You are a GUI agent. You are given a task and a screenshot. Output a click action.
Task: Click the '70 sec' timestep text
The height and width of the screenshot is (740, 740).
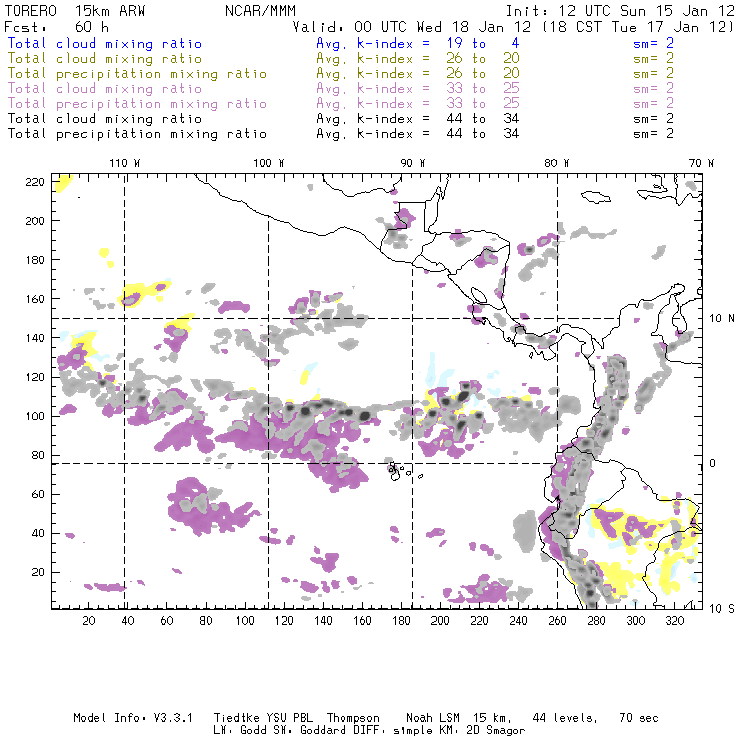coord(639,718)
